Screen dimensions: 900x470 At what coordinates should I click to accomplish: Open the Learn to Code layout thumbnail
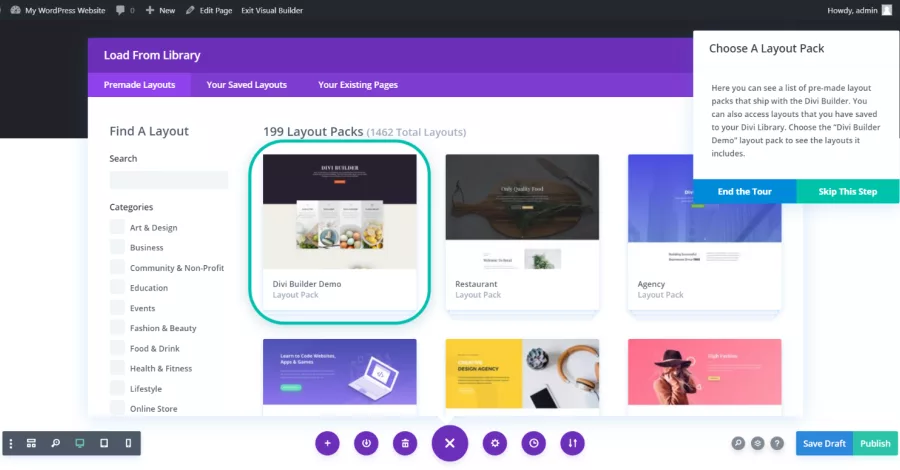click(340, 373)
